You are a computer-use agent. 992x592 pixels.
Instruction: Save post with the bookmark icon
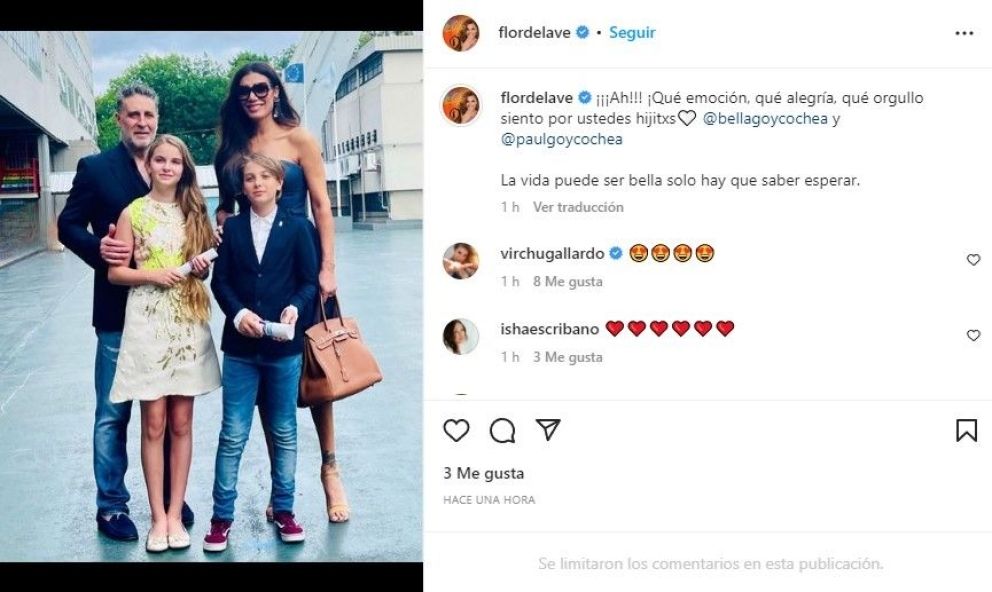coord(966,431)
